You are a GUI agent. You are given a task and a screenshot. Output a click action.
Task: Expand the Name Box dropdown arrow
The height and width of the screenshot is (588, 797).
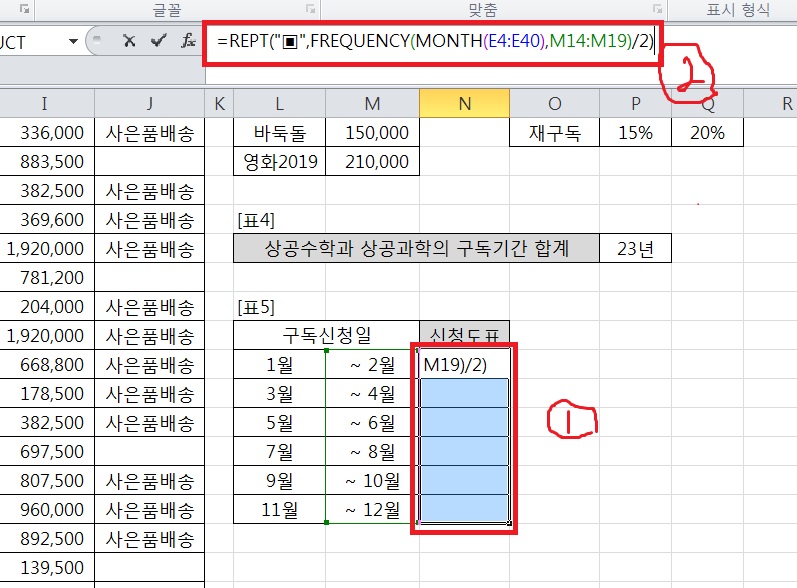point(72,41)
